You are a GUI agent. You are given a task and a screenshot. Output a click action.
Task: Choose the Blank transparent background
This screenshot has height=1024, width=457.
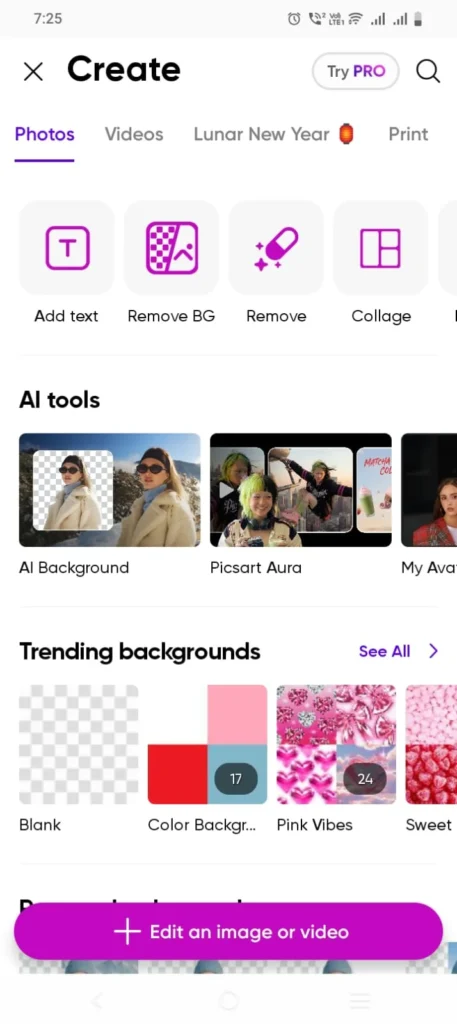[x=78, y=744]
